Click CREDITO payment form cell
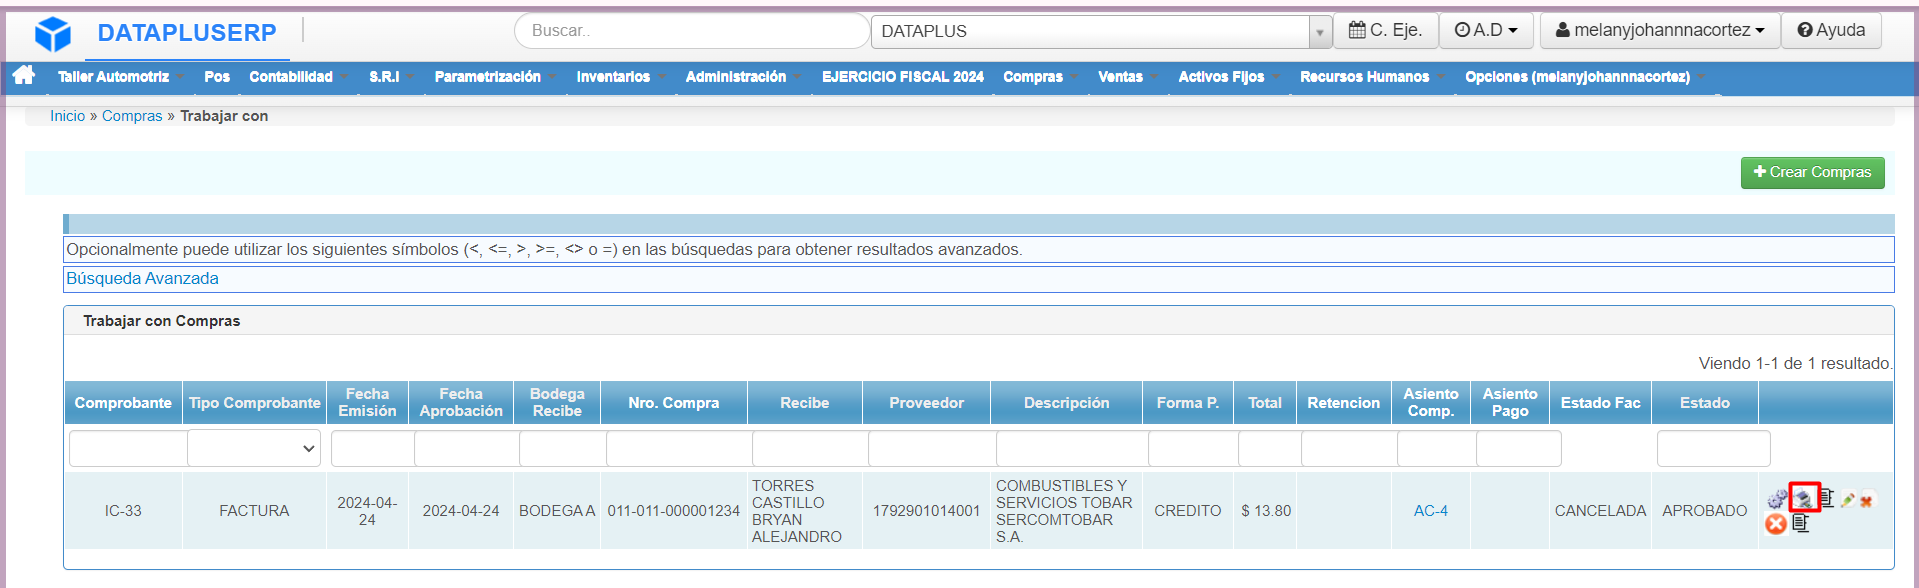Image resolution: width=1919 pixels, height=588 pixels. tap(1187, 511)
